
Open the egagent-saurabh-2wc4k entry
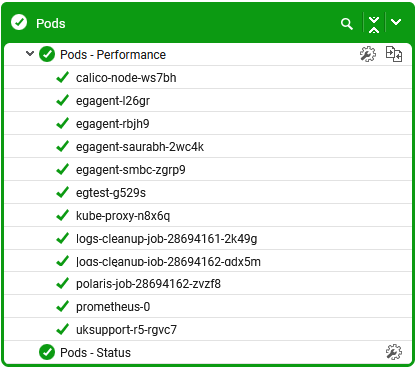tap(140, 147)
